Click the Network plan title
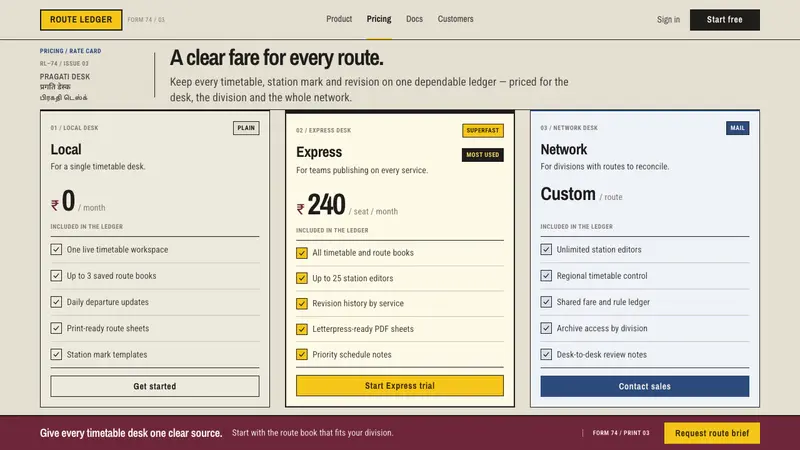800x450 pixels. (x=564, y=149)
